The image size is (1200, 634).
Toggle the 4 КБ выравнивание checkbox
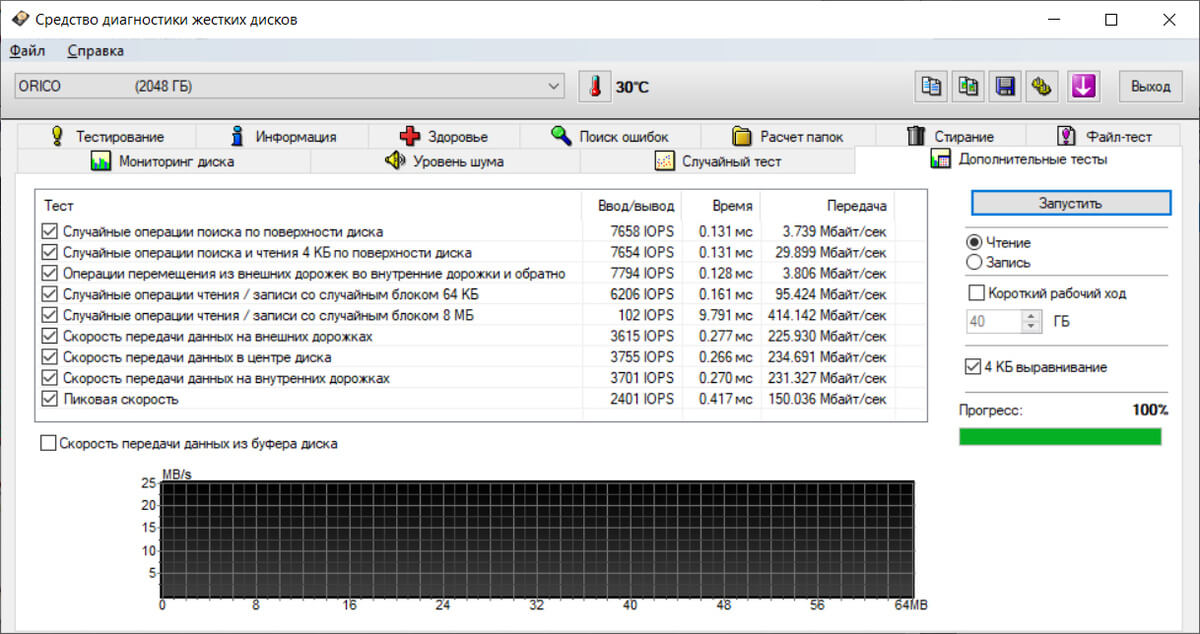(x=972, y=367)
